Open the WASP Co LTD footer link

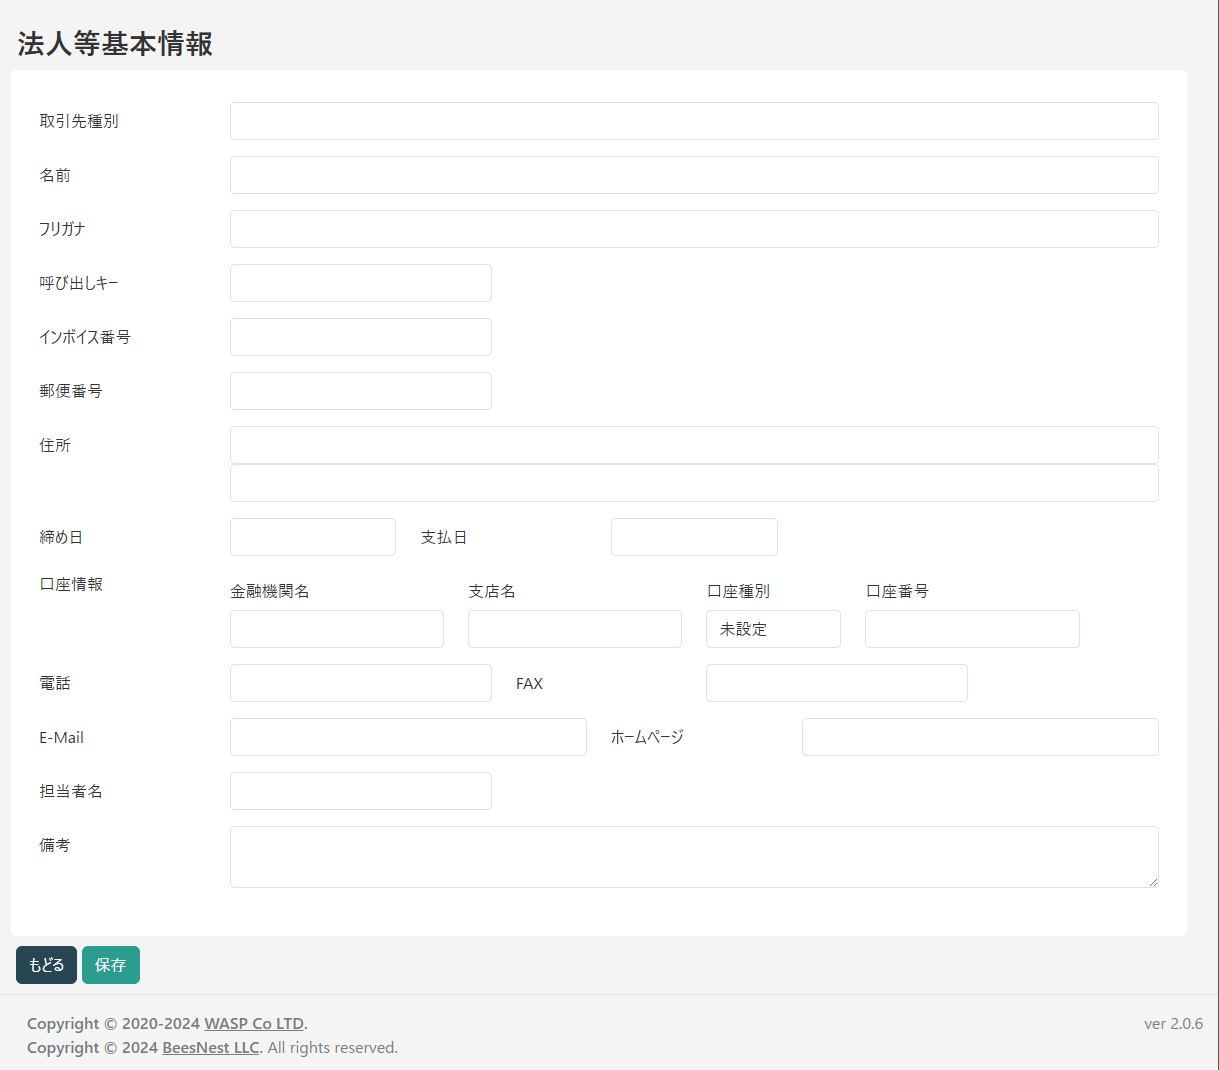pyautogui.click(x=254, y=1023)
